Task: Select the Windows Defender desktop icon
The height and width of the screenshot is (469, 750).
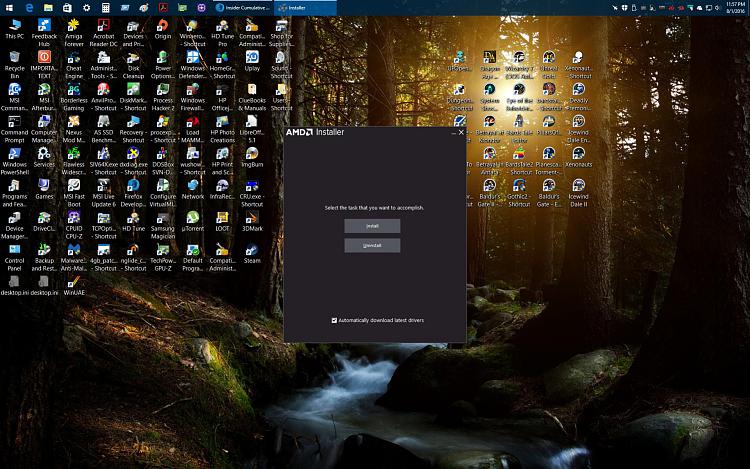Action: (193, 65)
